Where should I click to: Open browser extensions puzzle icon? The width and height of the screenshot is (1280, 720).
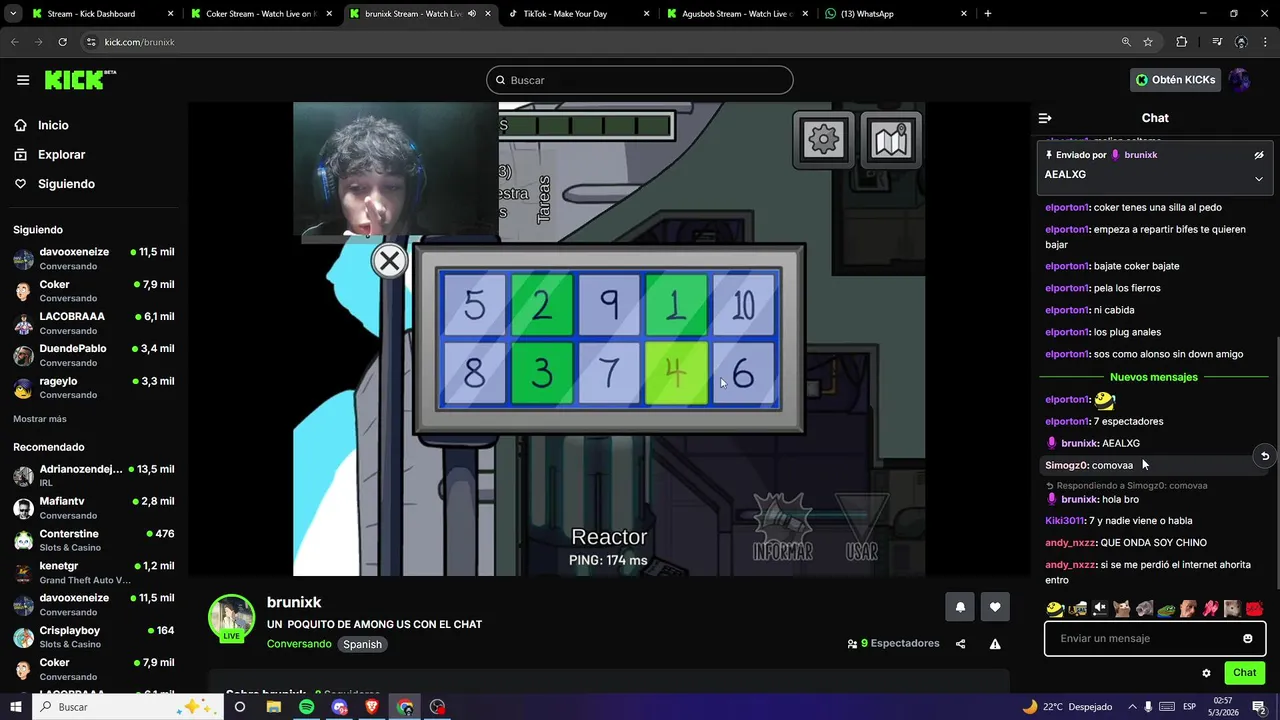pyautogui.click(x=1182, y=42)
